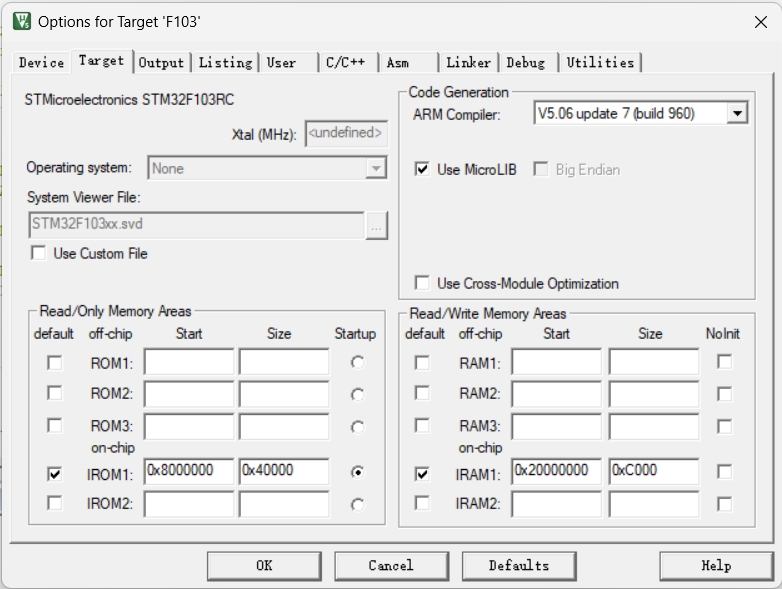Viewport: 782px width, 589px height.
Task: Enable Use Cross-Module Optimization
Action: 422,283
